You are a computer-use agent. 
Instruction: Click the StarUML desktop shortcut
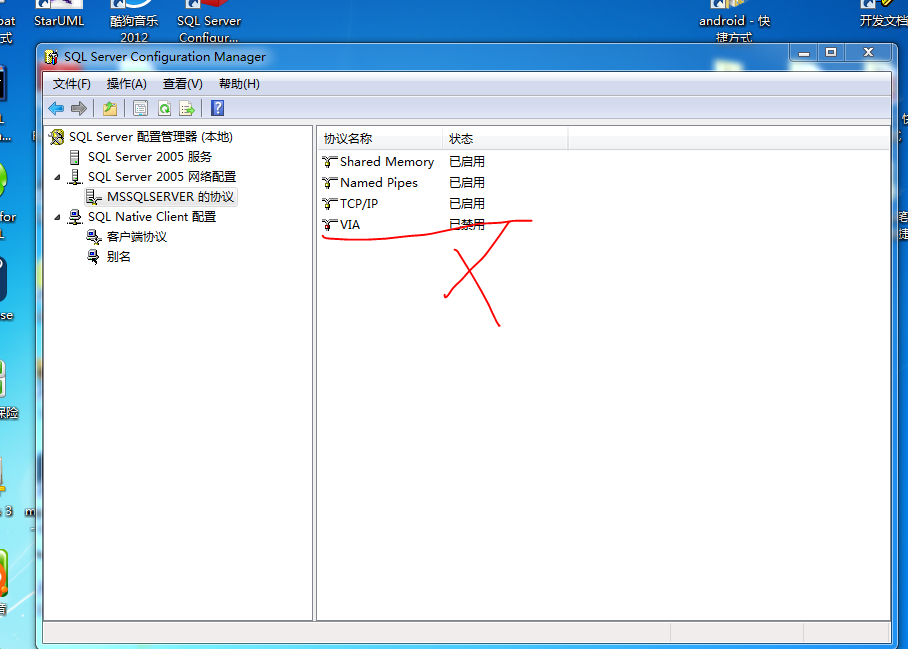click(59, 14)
